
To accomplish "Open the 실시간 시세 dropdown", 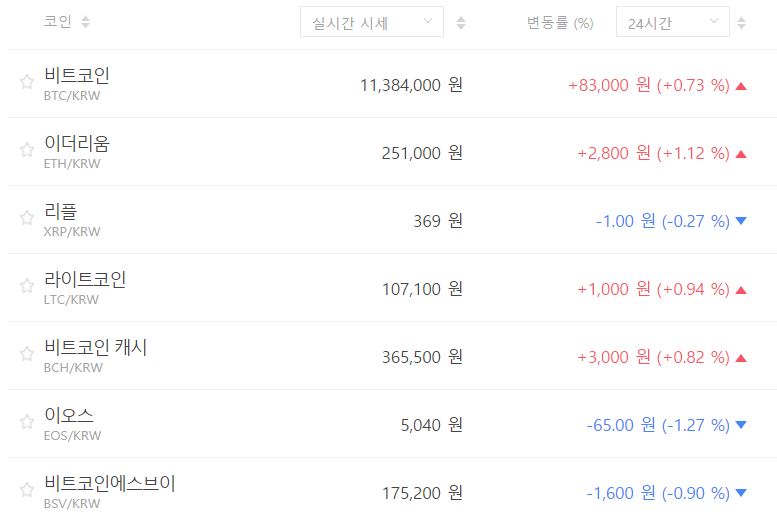I will point(372,22).
